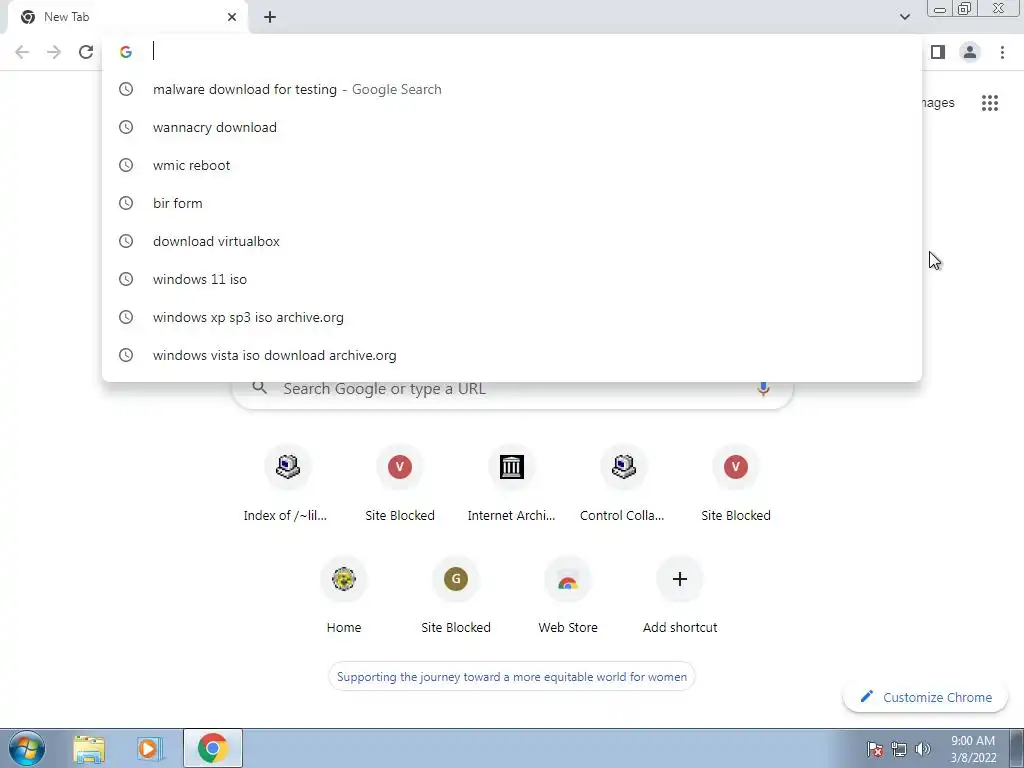The image size is (1024, 768).
Task: Open the profile avatar icon
Action: point(970,52)
